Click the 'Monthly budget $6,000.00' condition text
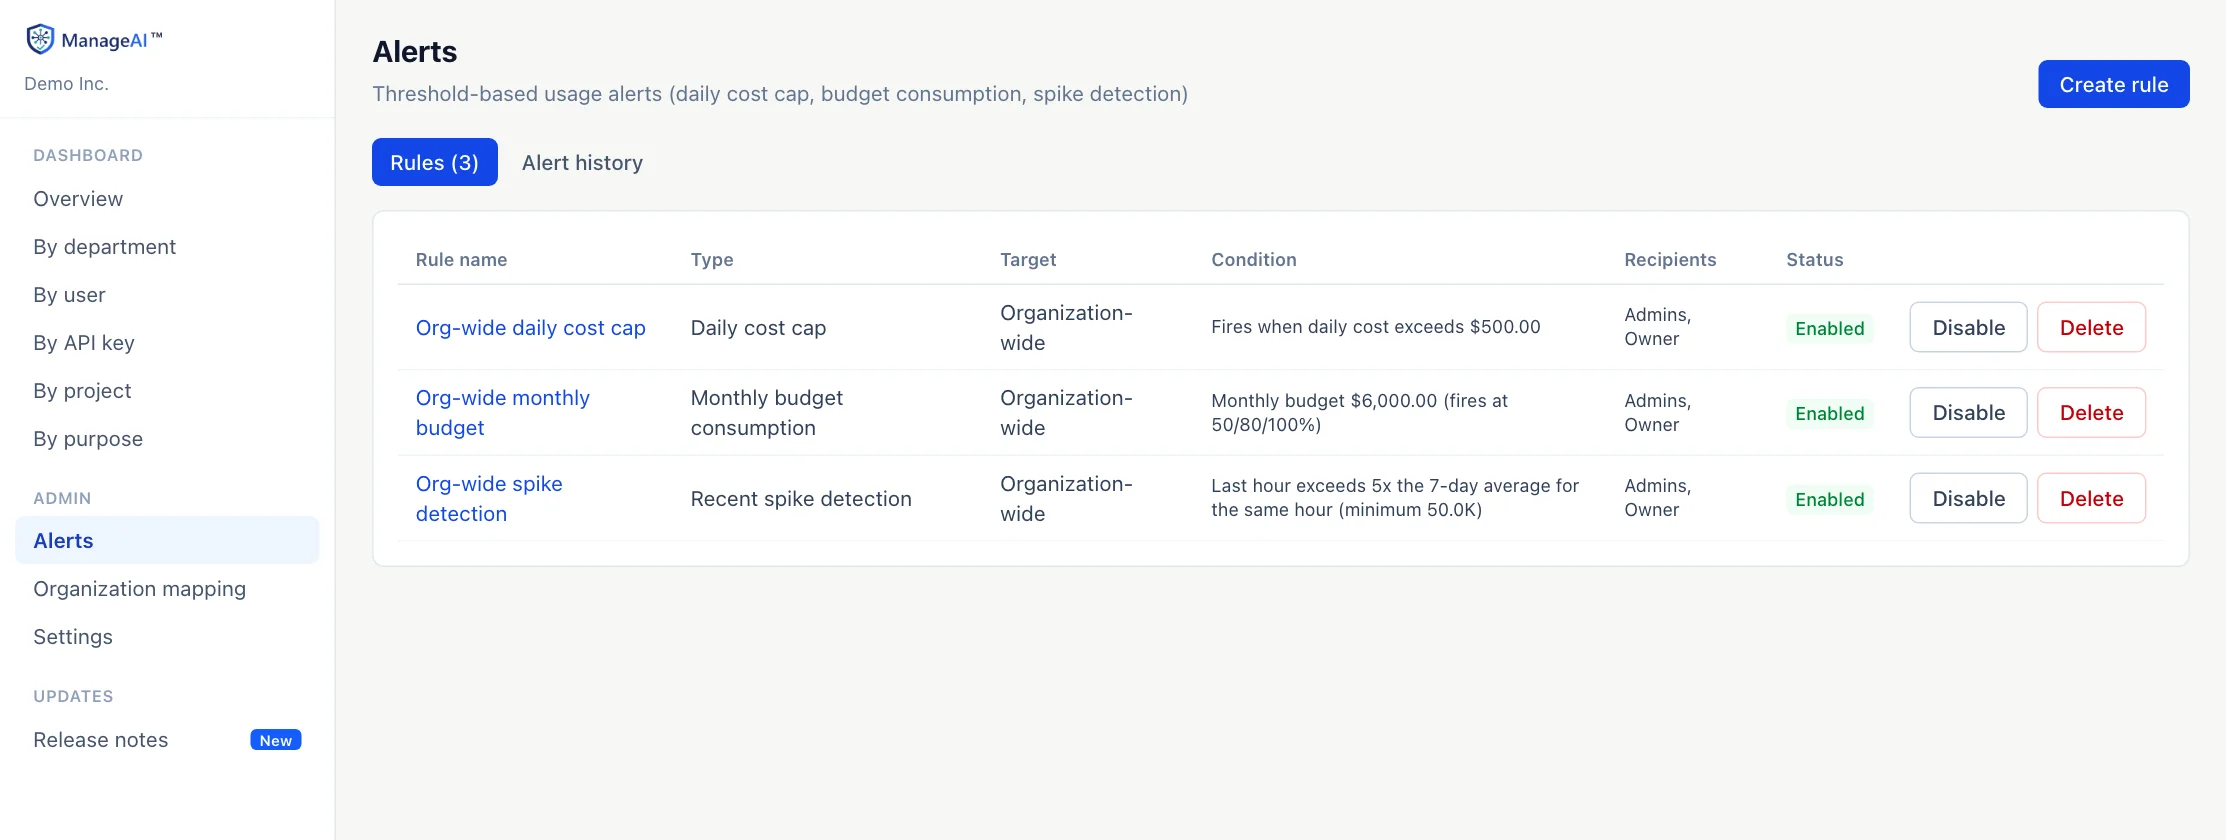Image resolution: width=2226 pixels, height=840 pixels. [x=1359, y=413]
